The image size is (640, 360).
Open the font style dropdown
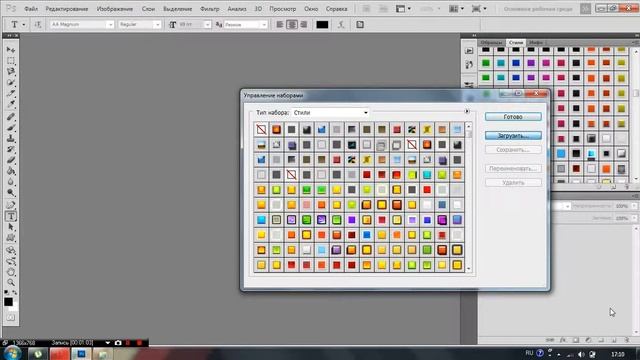click(x=157, y=25)
